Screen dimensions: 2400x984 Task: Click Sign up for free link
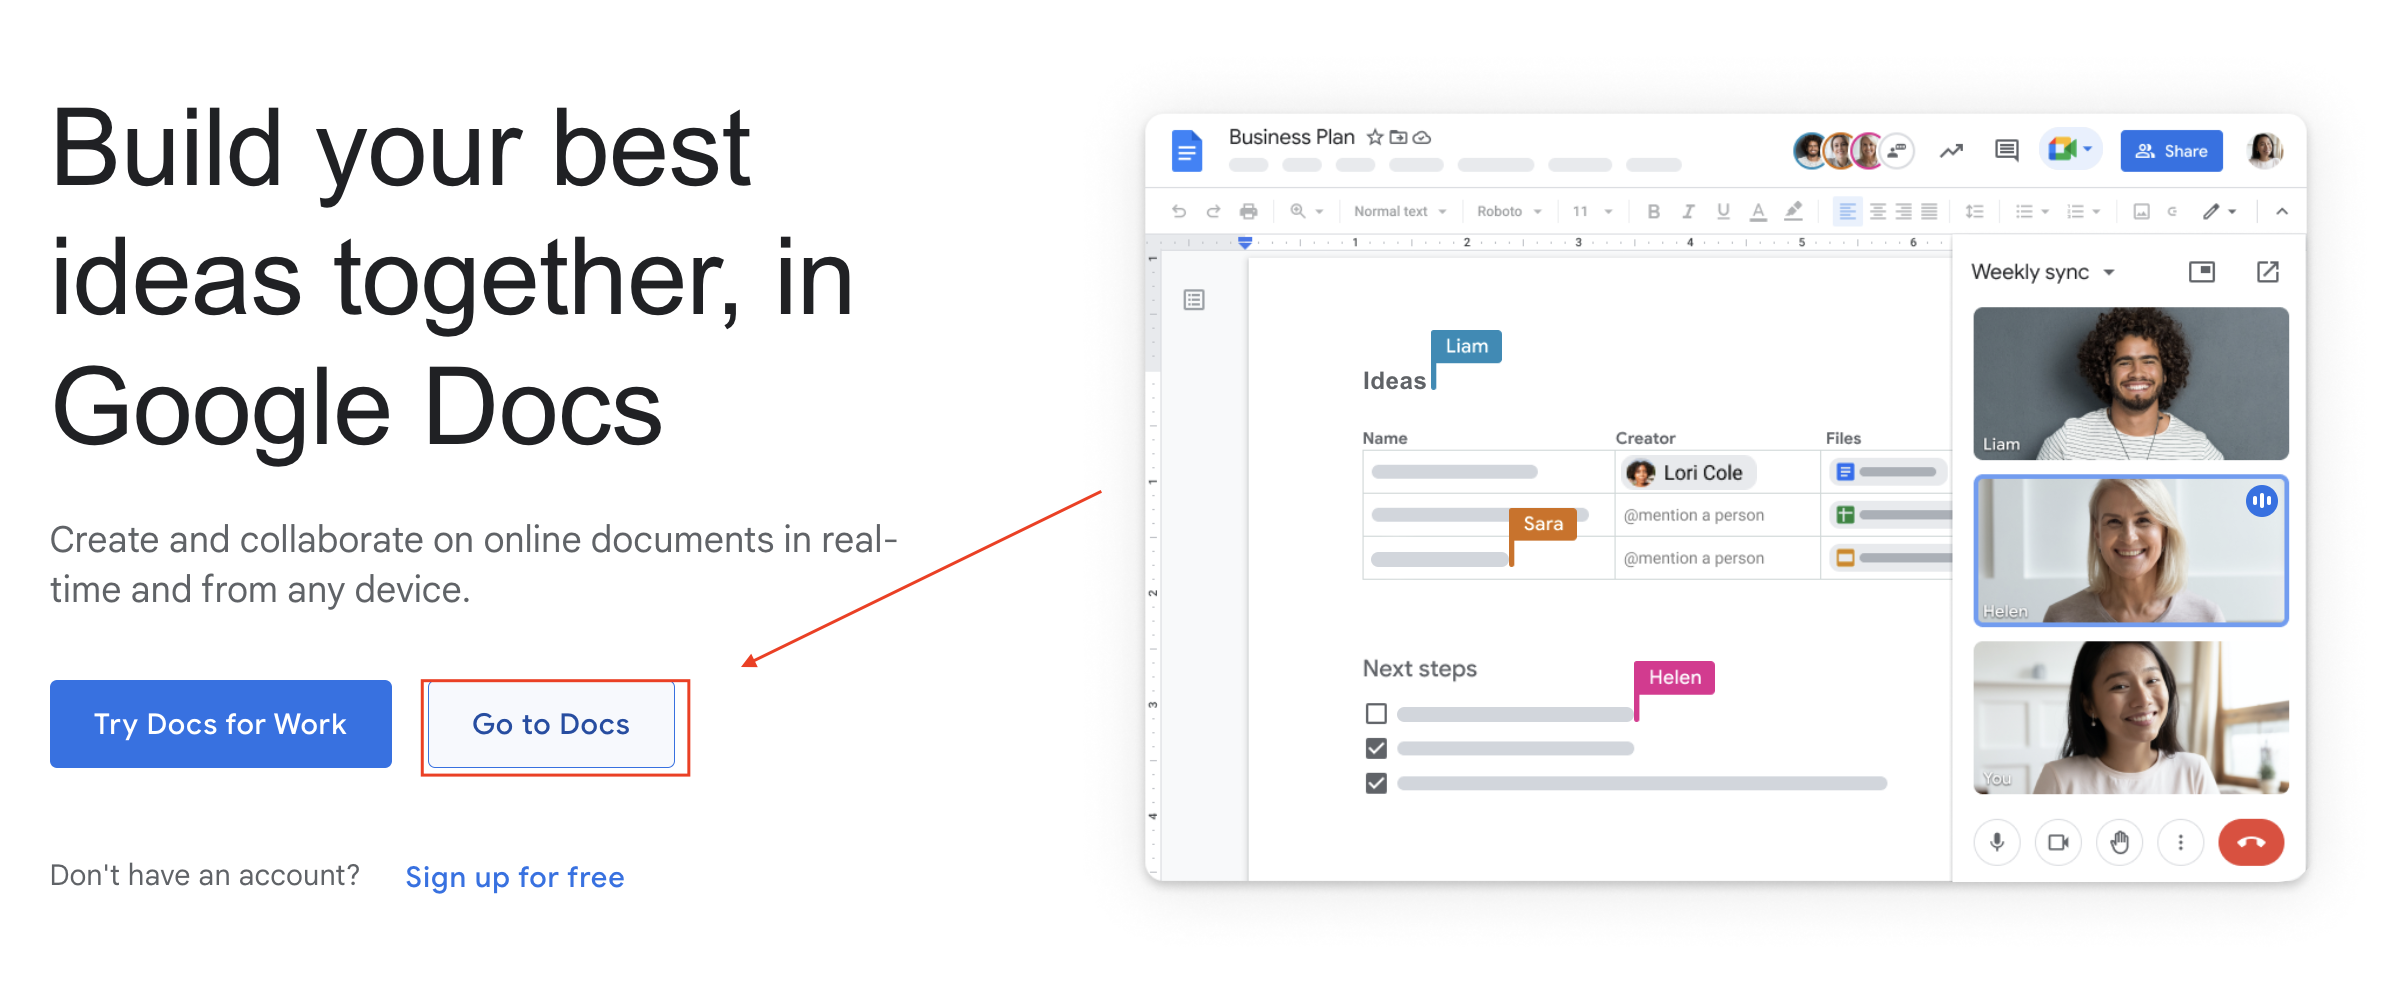514,877
